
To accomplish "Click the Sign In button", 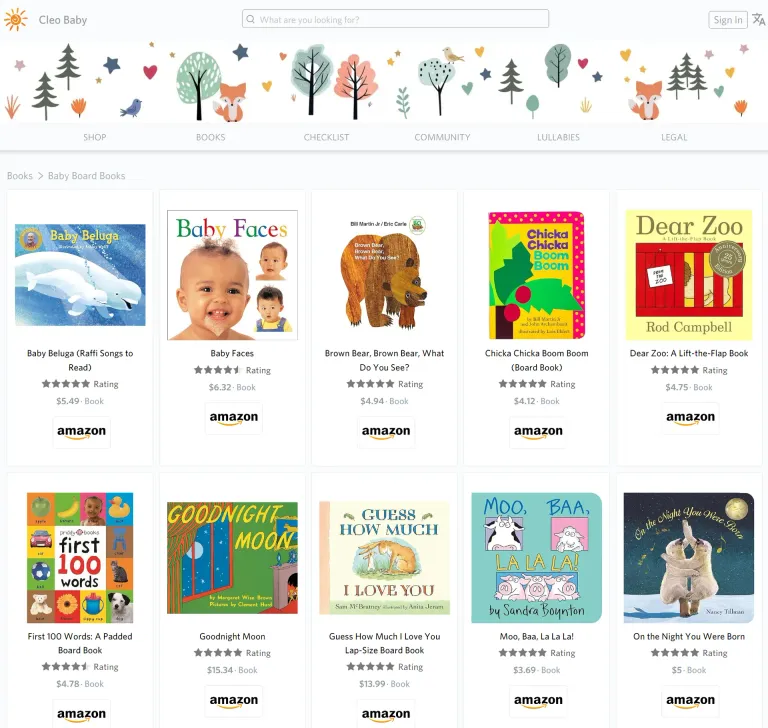I will (x=727, y=20).
